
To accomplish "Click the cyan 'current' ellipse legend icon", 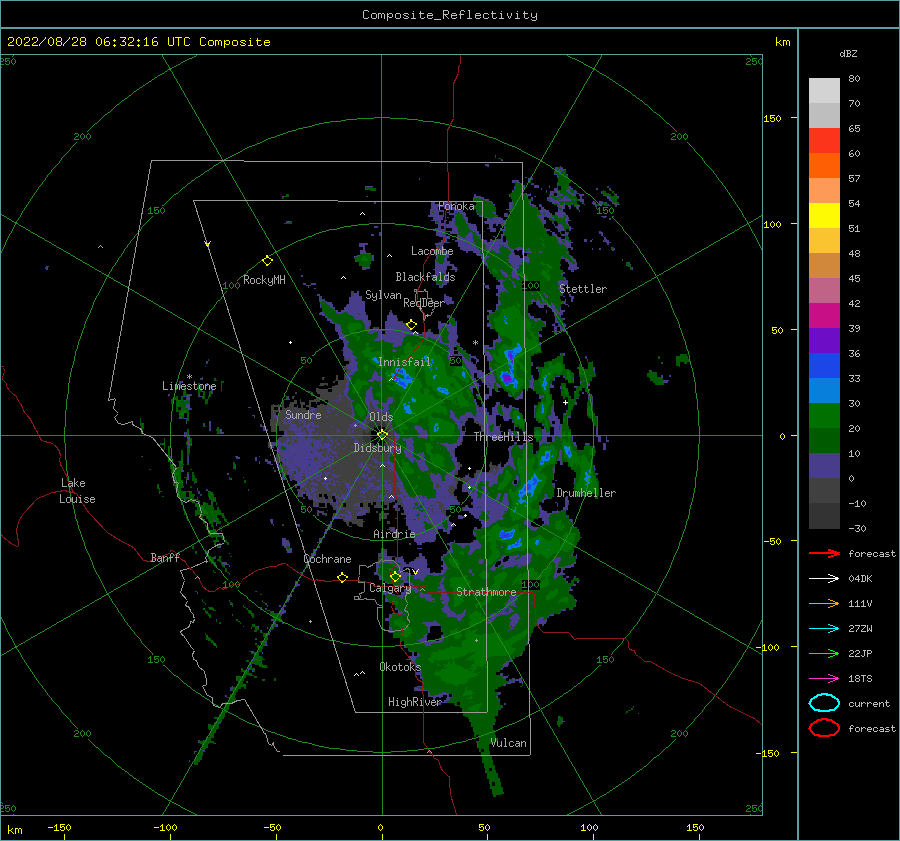I will click(x=824, y=703).
